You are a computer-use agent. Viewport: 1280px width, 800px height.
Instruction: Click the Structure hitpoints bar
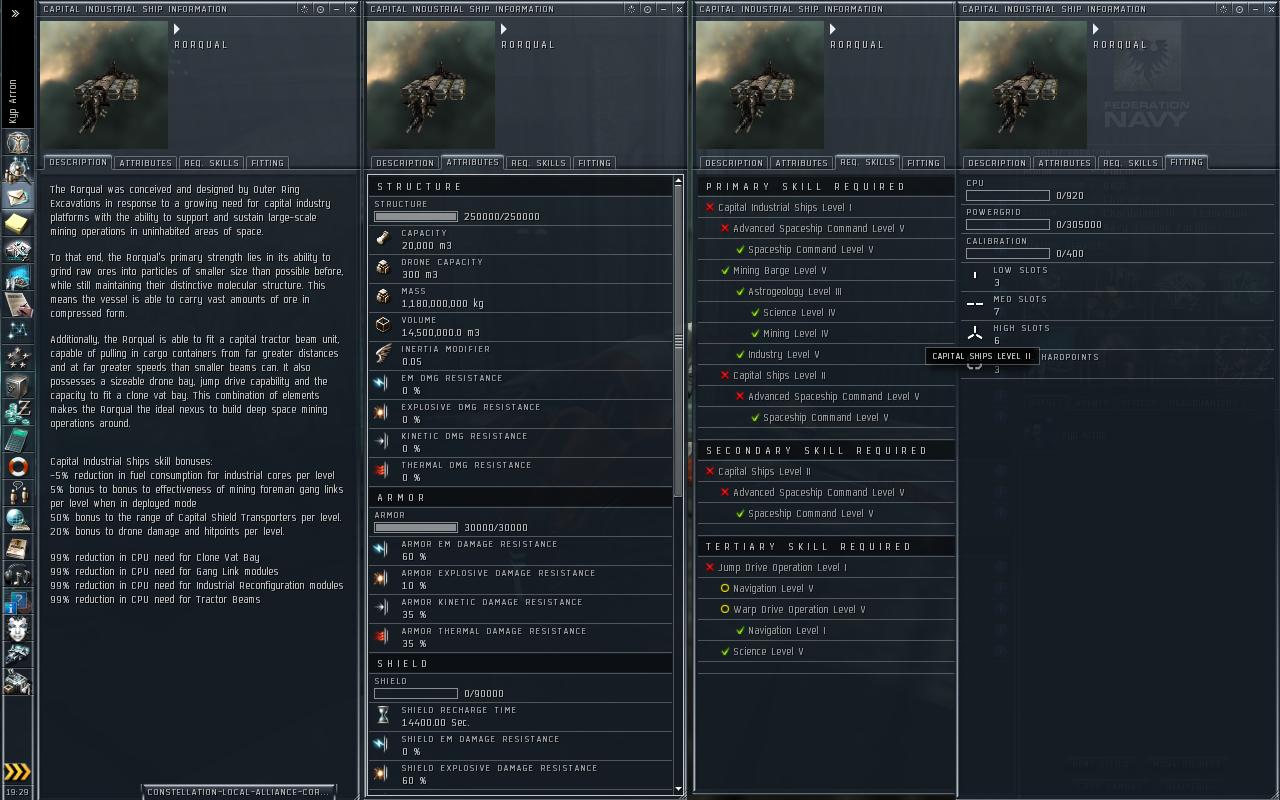tap(416, 217)
